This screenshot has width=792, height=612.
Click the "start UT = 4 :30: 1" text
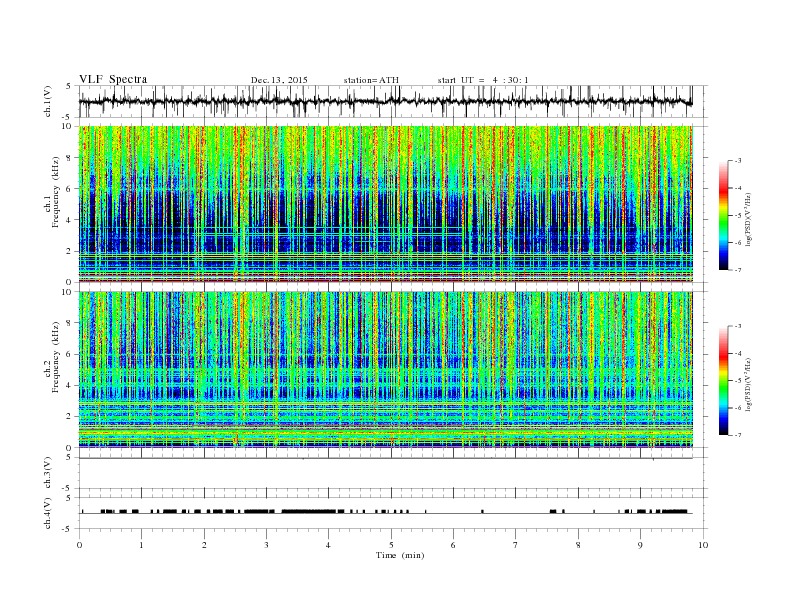(483, 80)
